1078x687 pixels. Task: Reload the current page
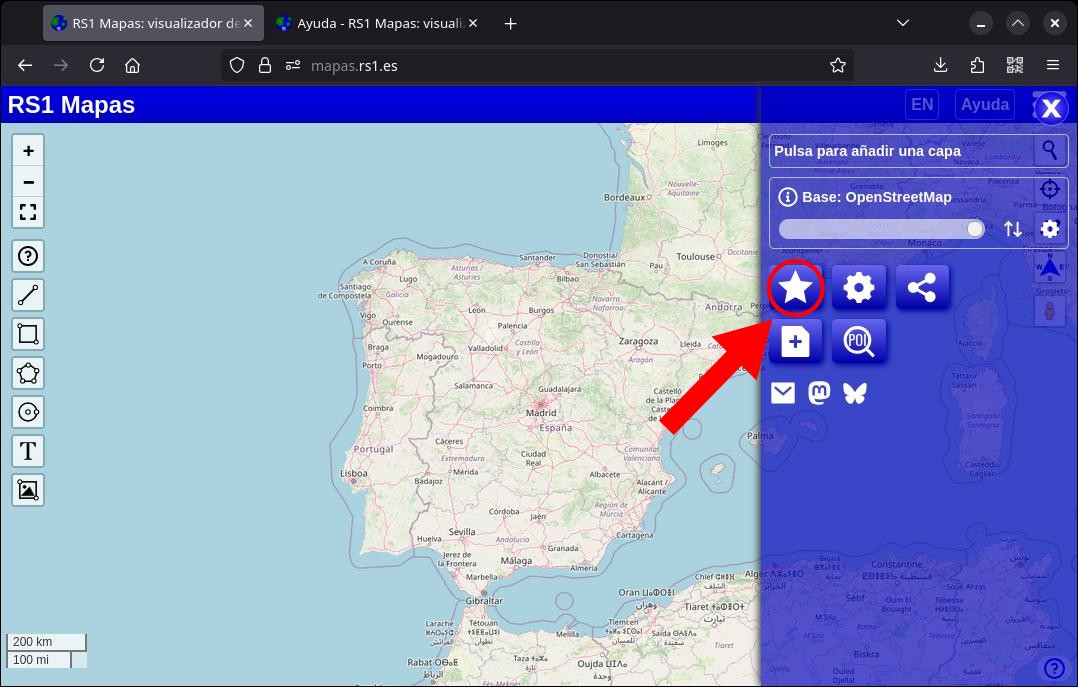[x=97, y=65]
